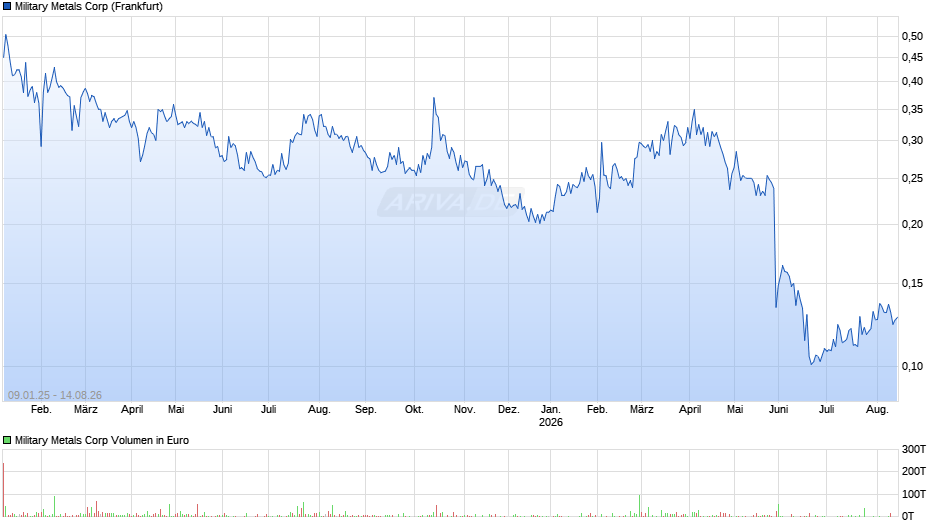This screenshot has height=526, width=940.
Task: Click the blue legend square for Military Metals Corp
Action: (x=7, y=7)
